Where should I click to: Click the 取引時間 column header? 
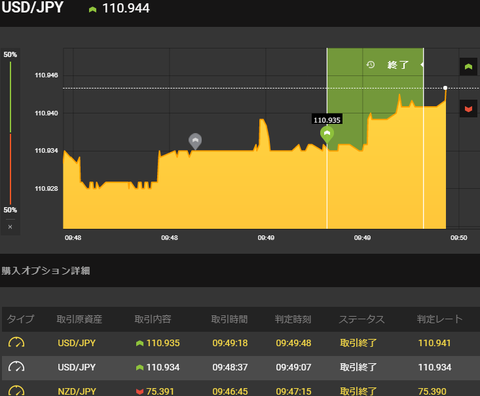click(x=229, y=319)
